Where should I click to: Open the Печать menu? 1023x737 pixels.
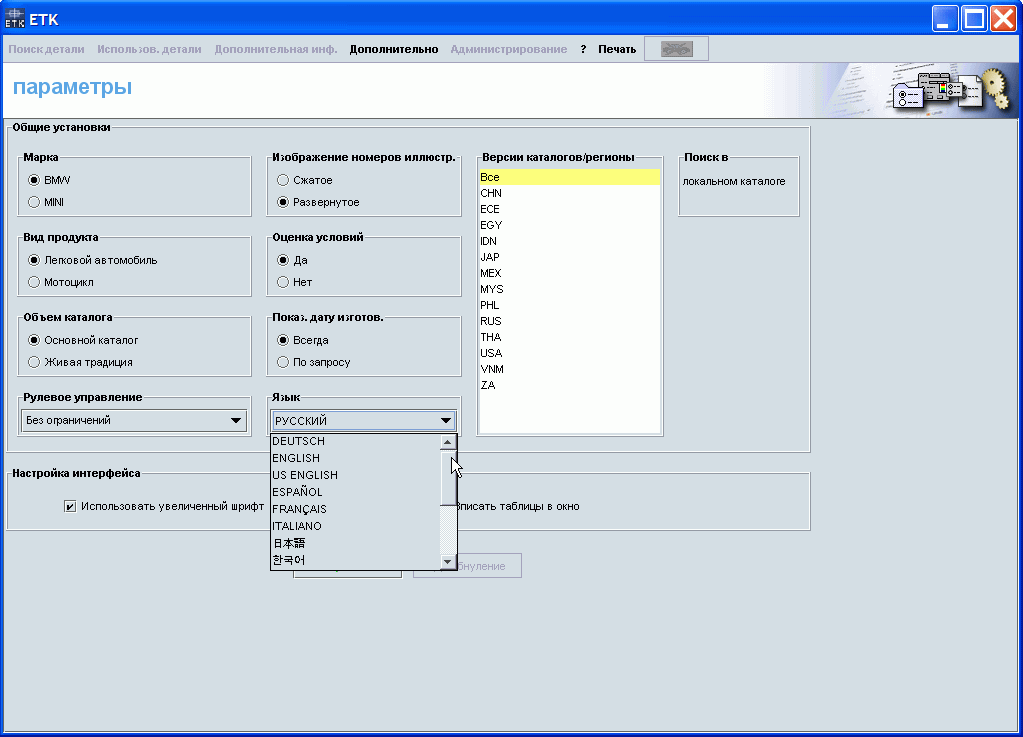point(617,49)
